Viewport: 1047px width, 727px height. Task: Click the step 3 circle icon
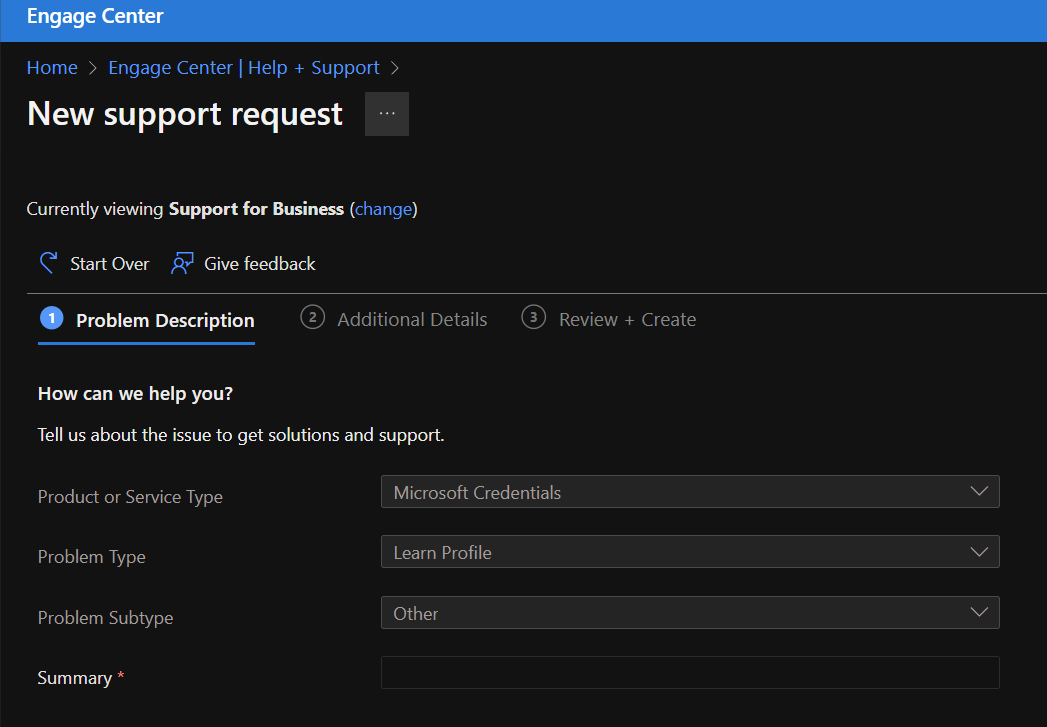[534, 317]
